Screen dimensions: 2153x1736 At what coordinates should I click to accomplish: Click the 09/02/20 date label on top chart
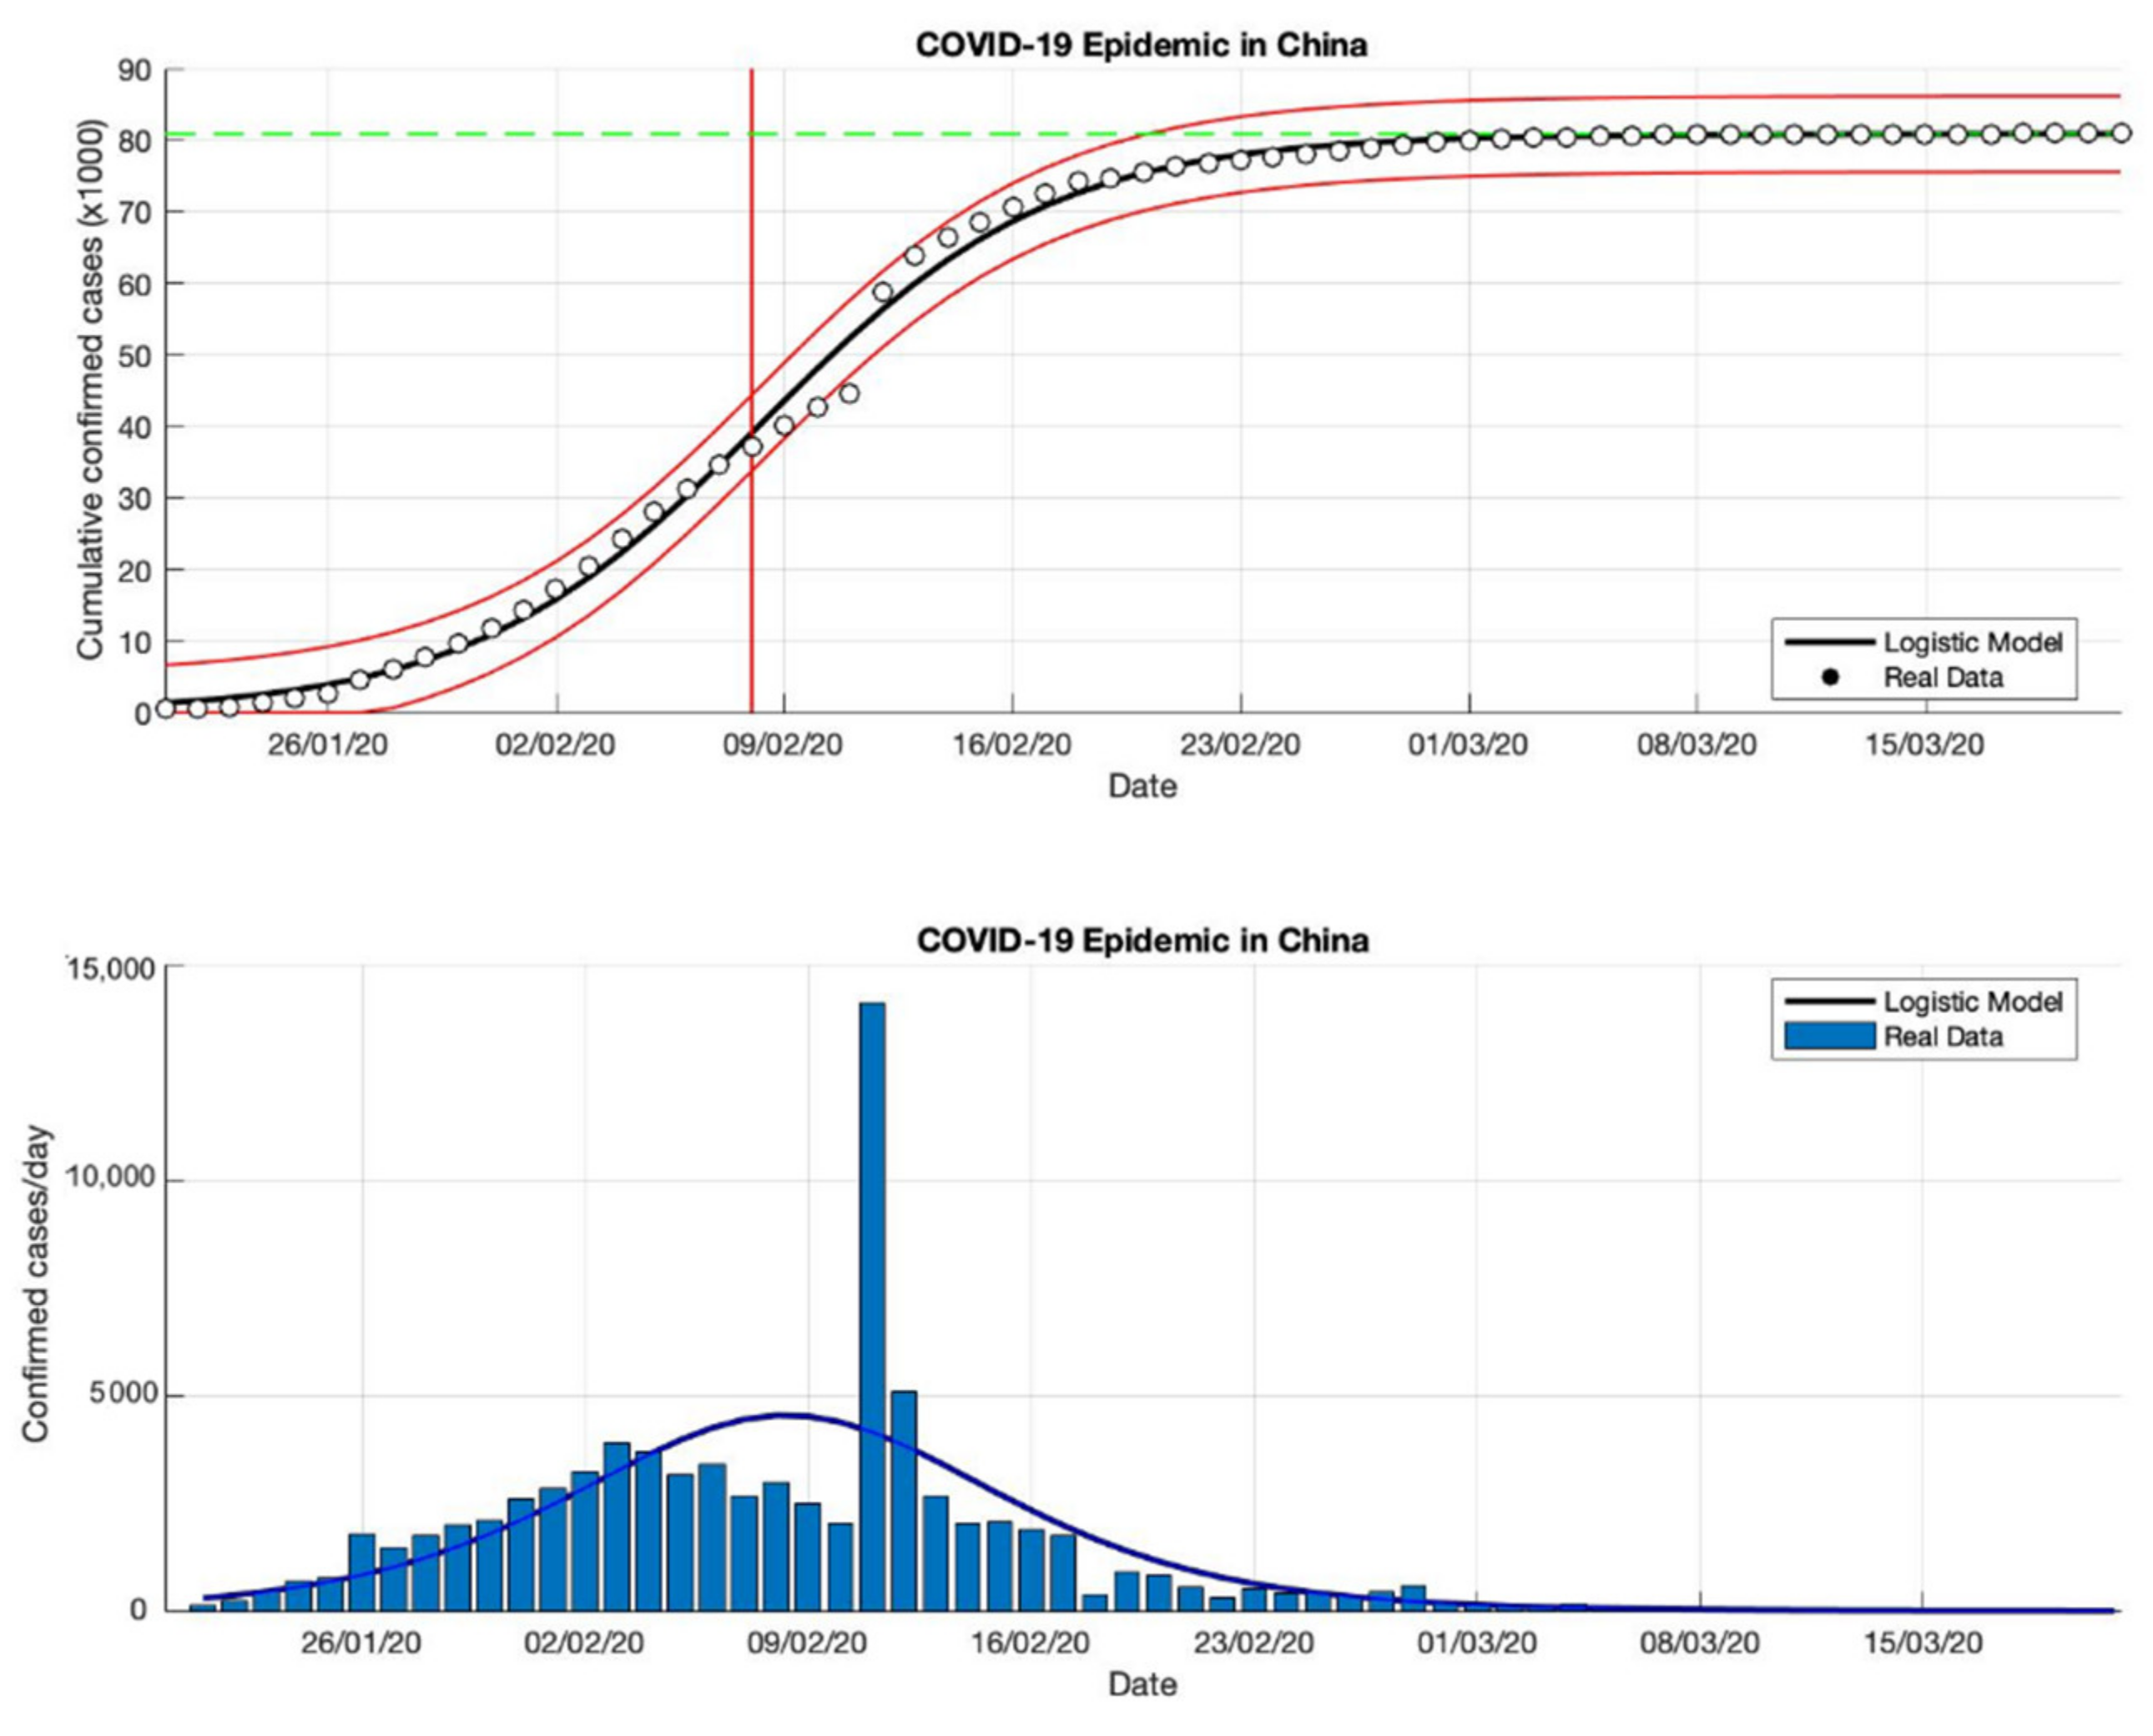782,745
